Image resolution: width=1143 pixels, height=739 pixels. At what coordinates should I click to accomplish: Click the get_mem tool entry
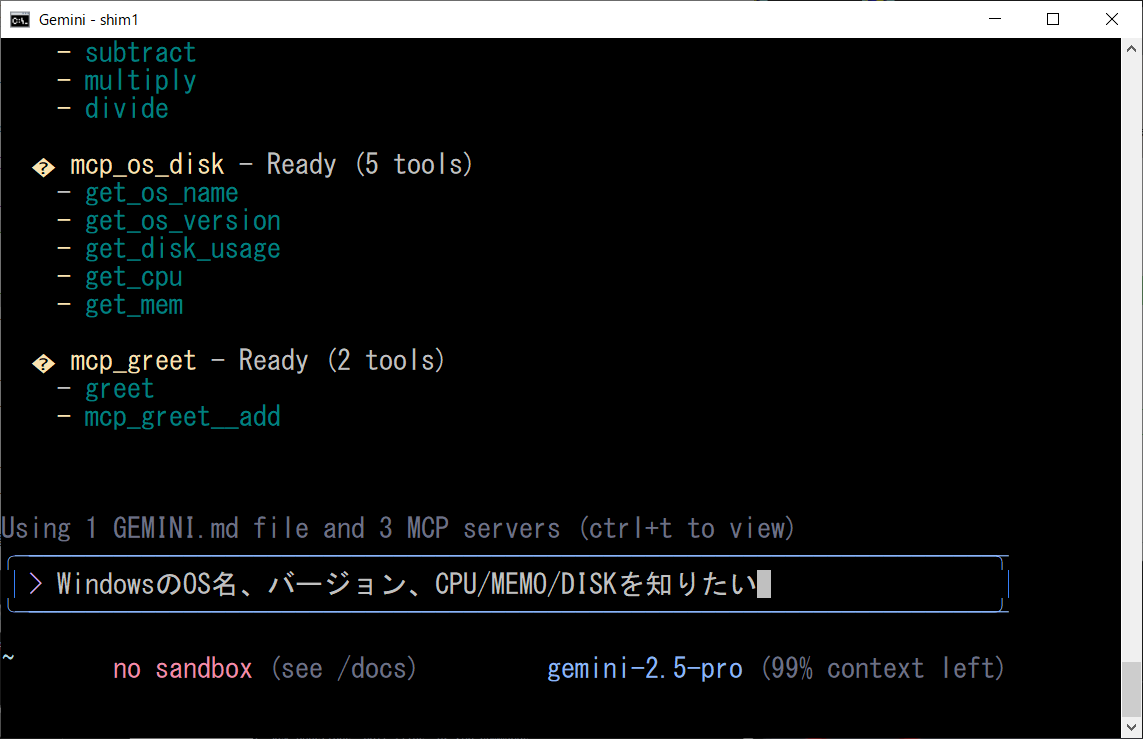pyautogui.click(x=133, y=305)
